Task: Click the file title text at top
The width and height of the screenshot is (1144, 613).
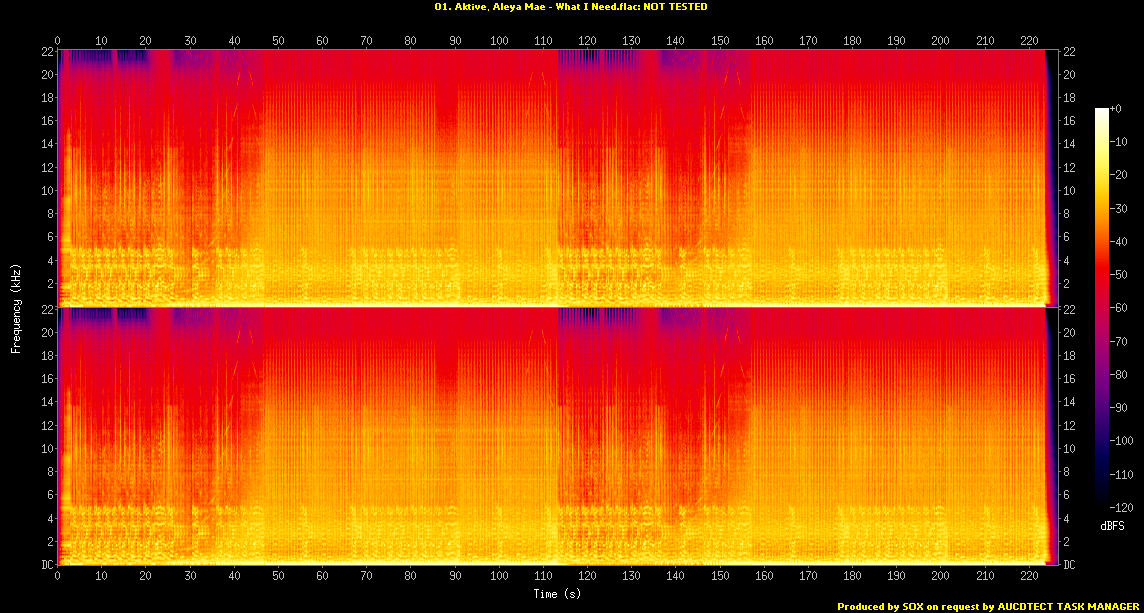Action: pyautogui.click(x=571, y=7)
